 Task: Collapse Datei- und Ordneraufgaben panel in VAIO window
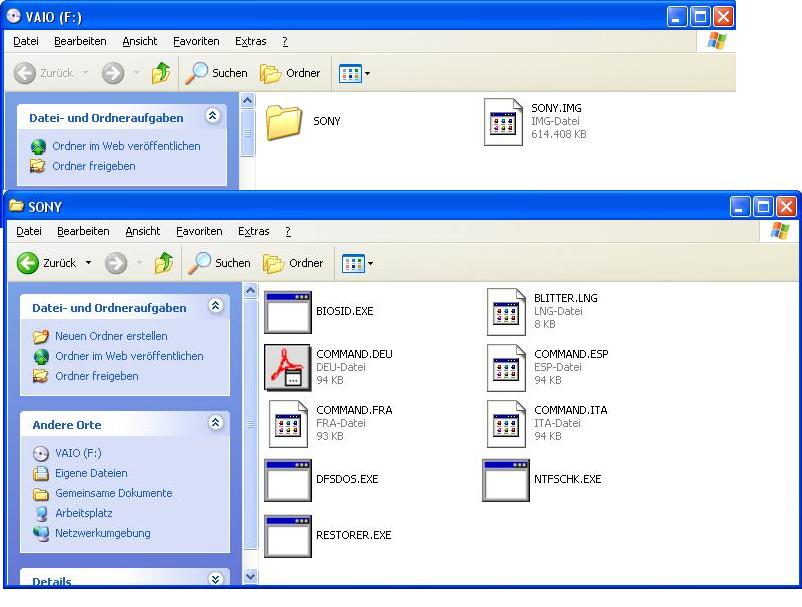pyautogui.click(x=212, y=116)
